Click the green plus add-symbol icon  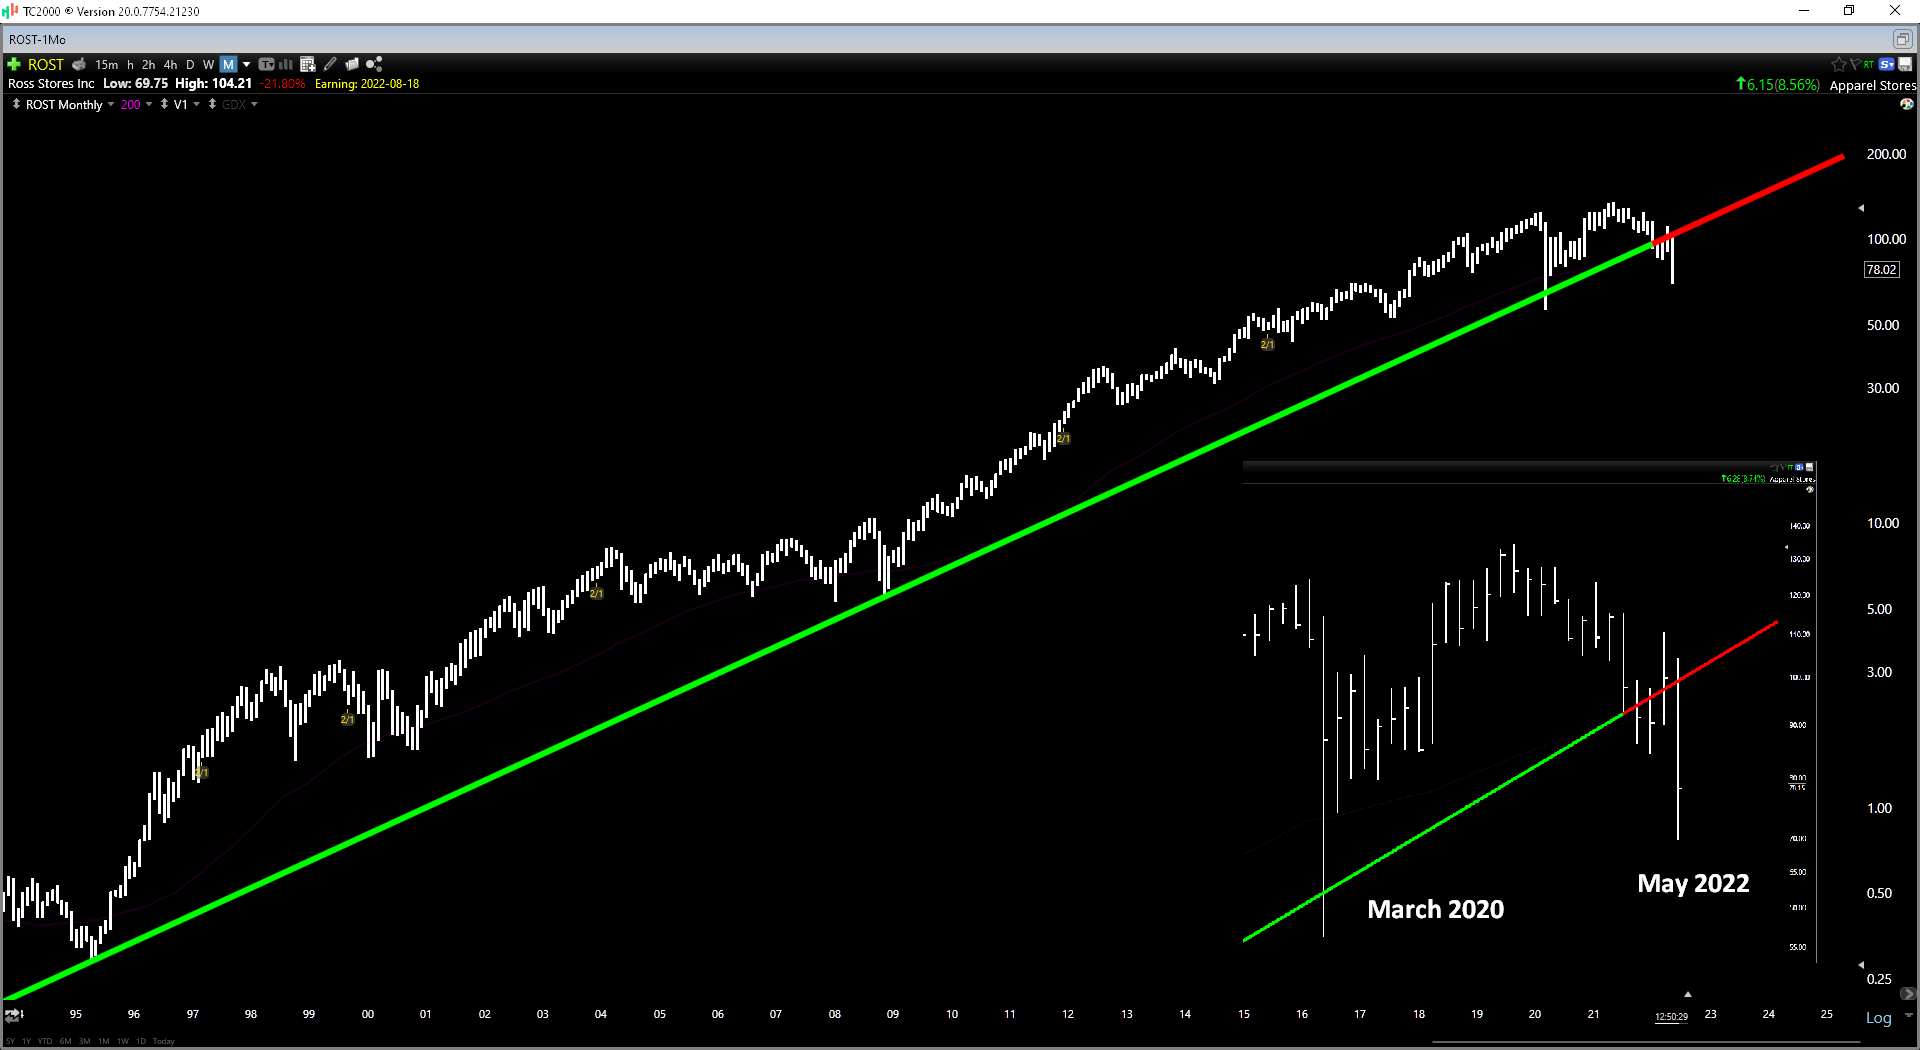(14, 64)
